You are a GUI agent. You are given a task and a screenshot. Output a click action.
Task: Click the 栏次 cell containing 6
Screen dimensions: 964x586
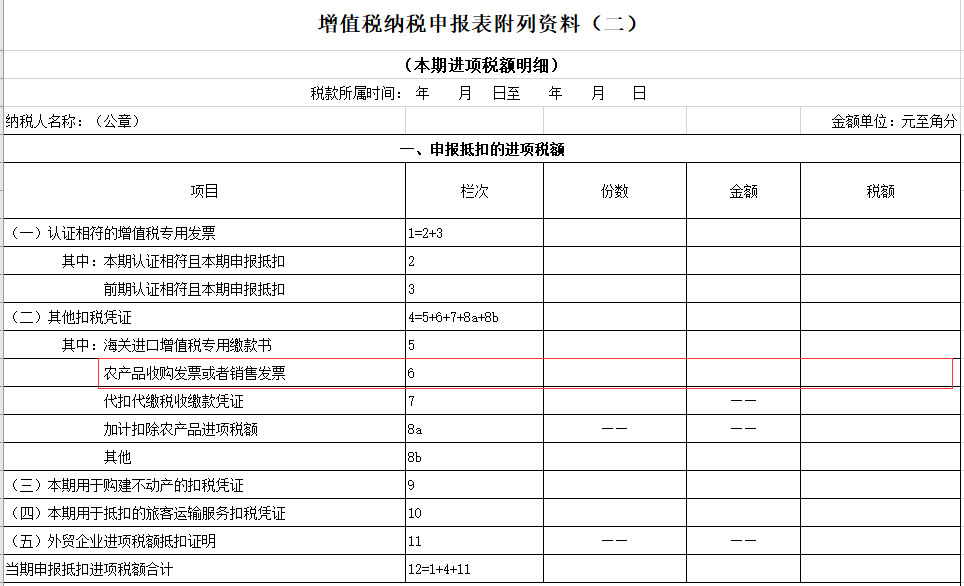474,373
